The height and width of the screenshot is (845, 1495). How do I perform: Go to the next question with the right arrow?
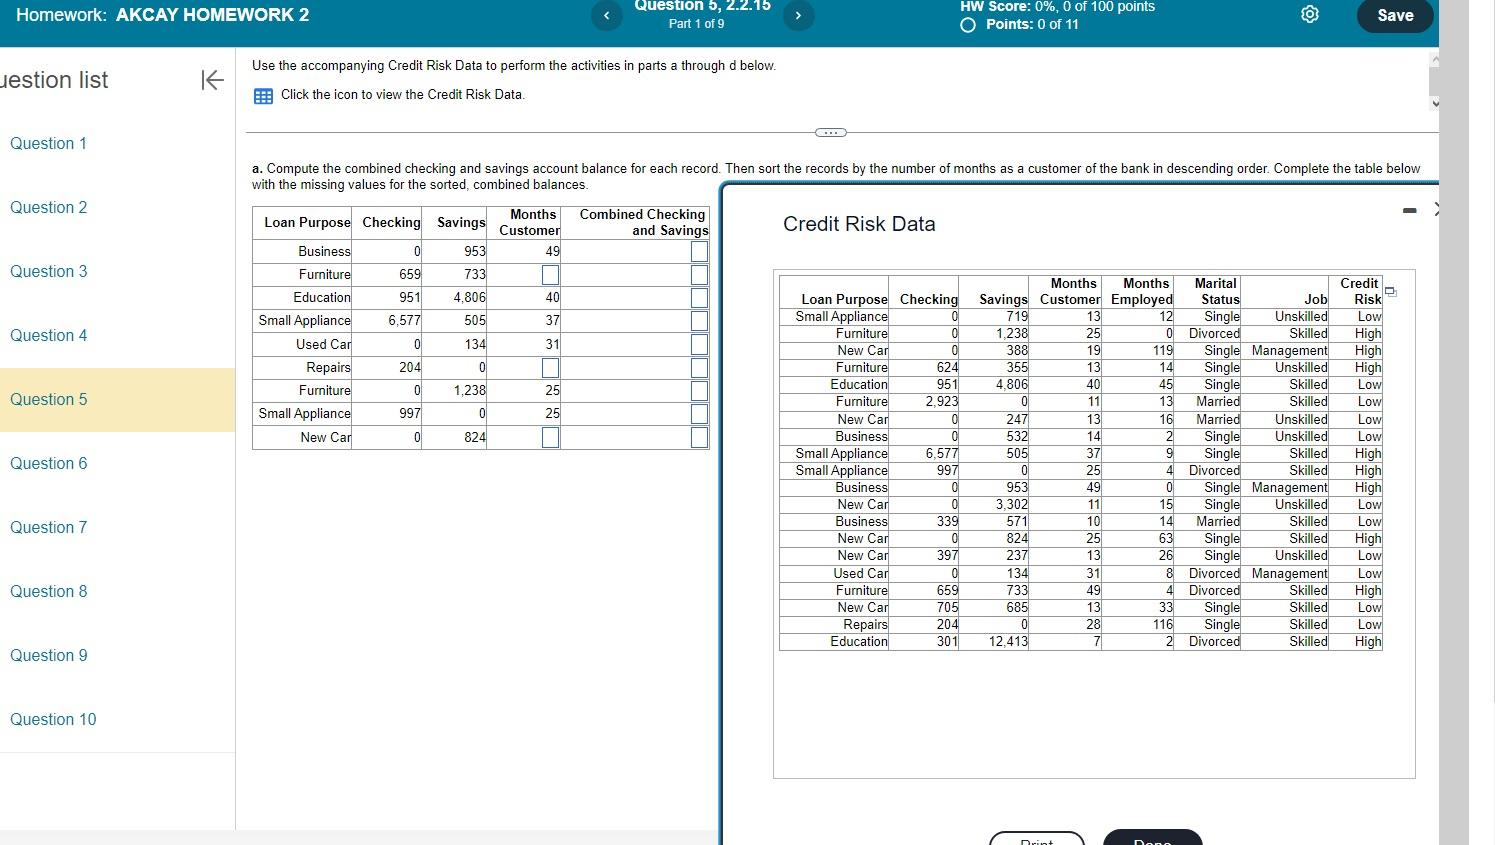[796, 16]
